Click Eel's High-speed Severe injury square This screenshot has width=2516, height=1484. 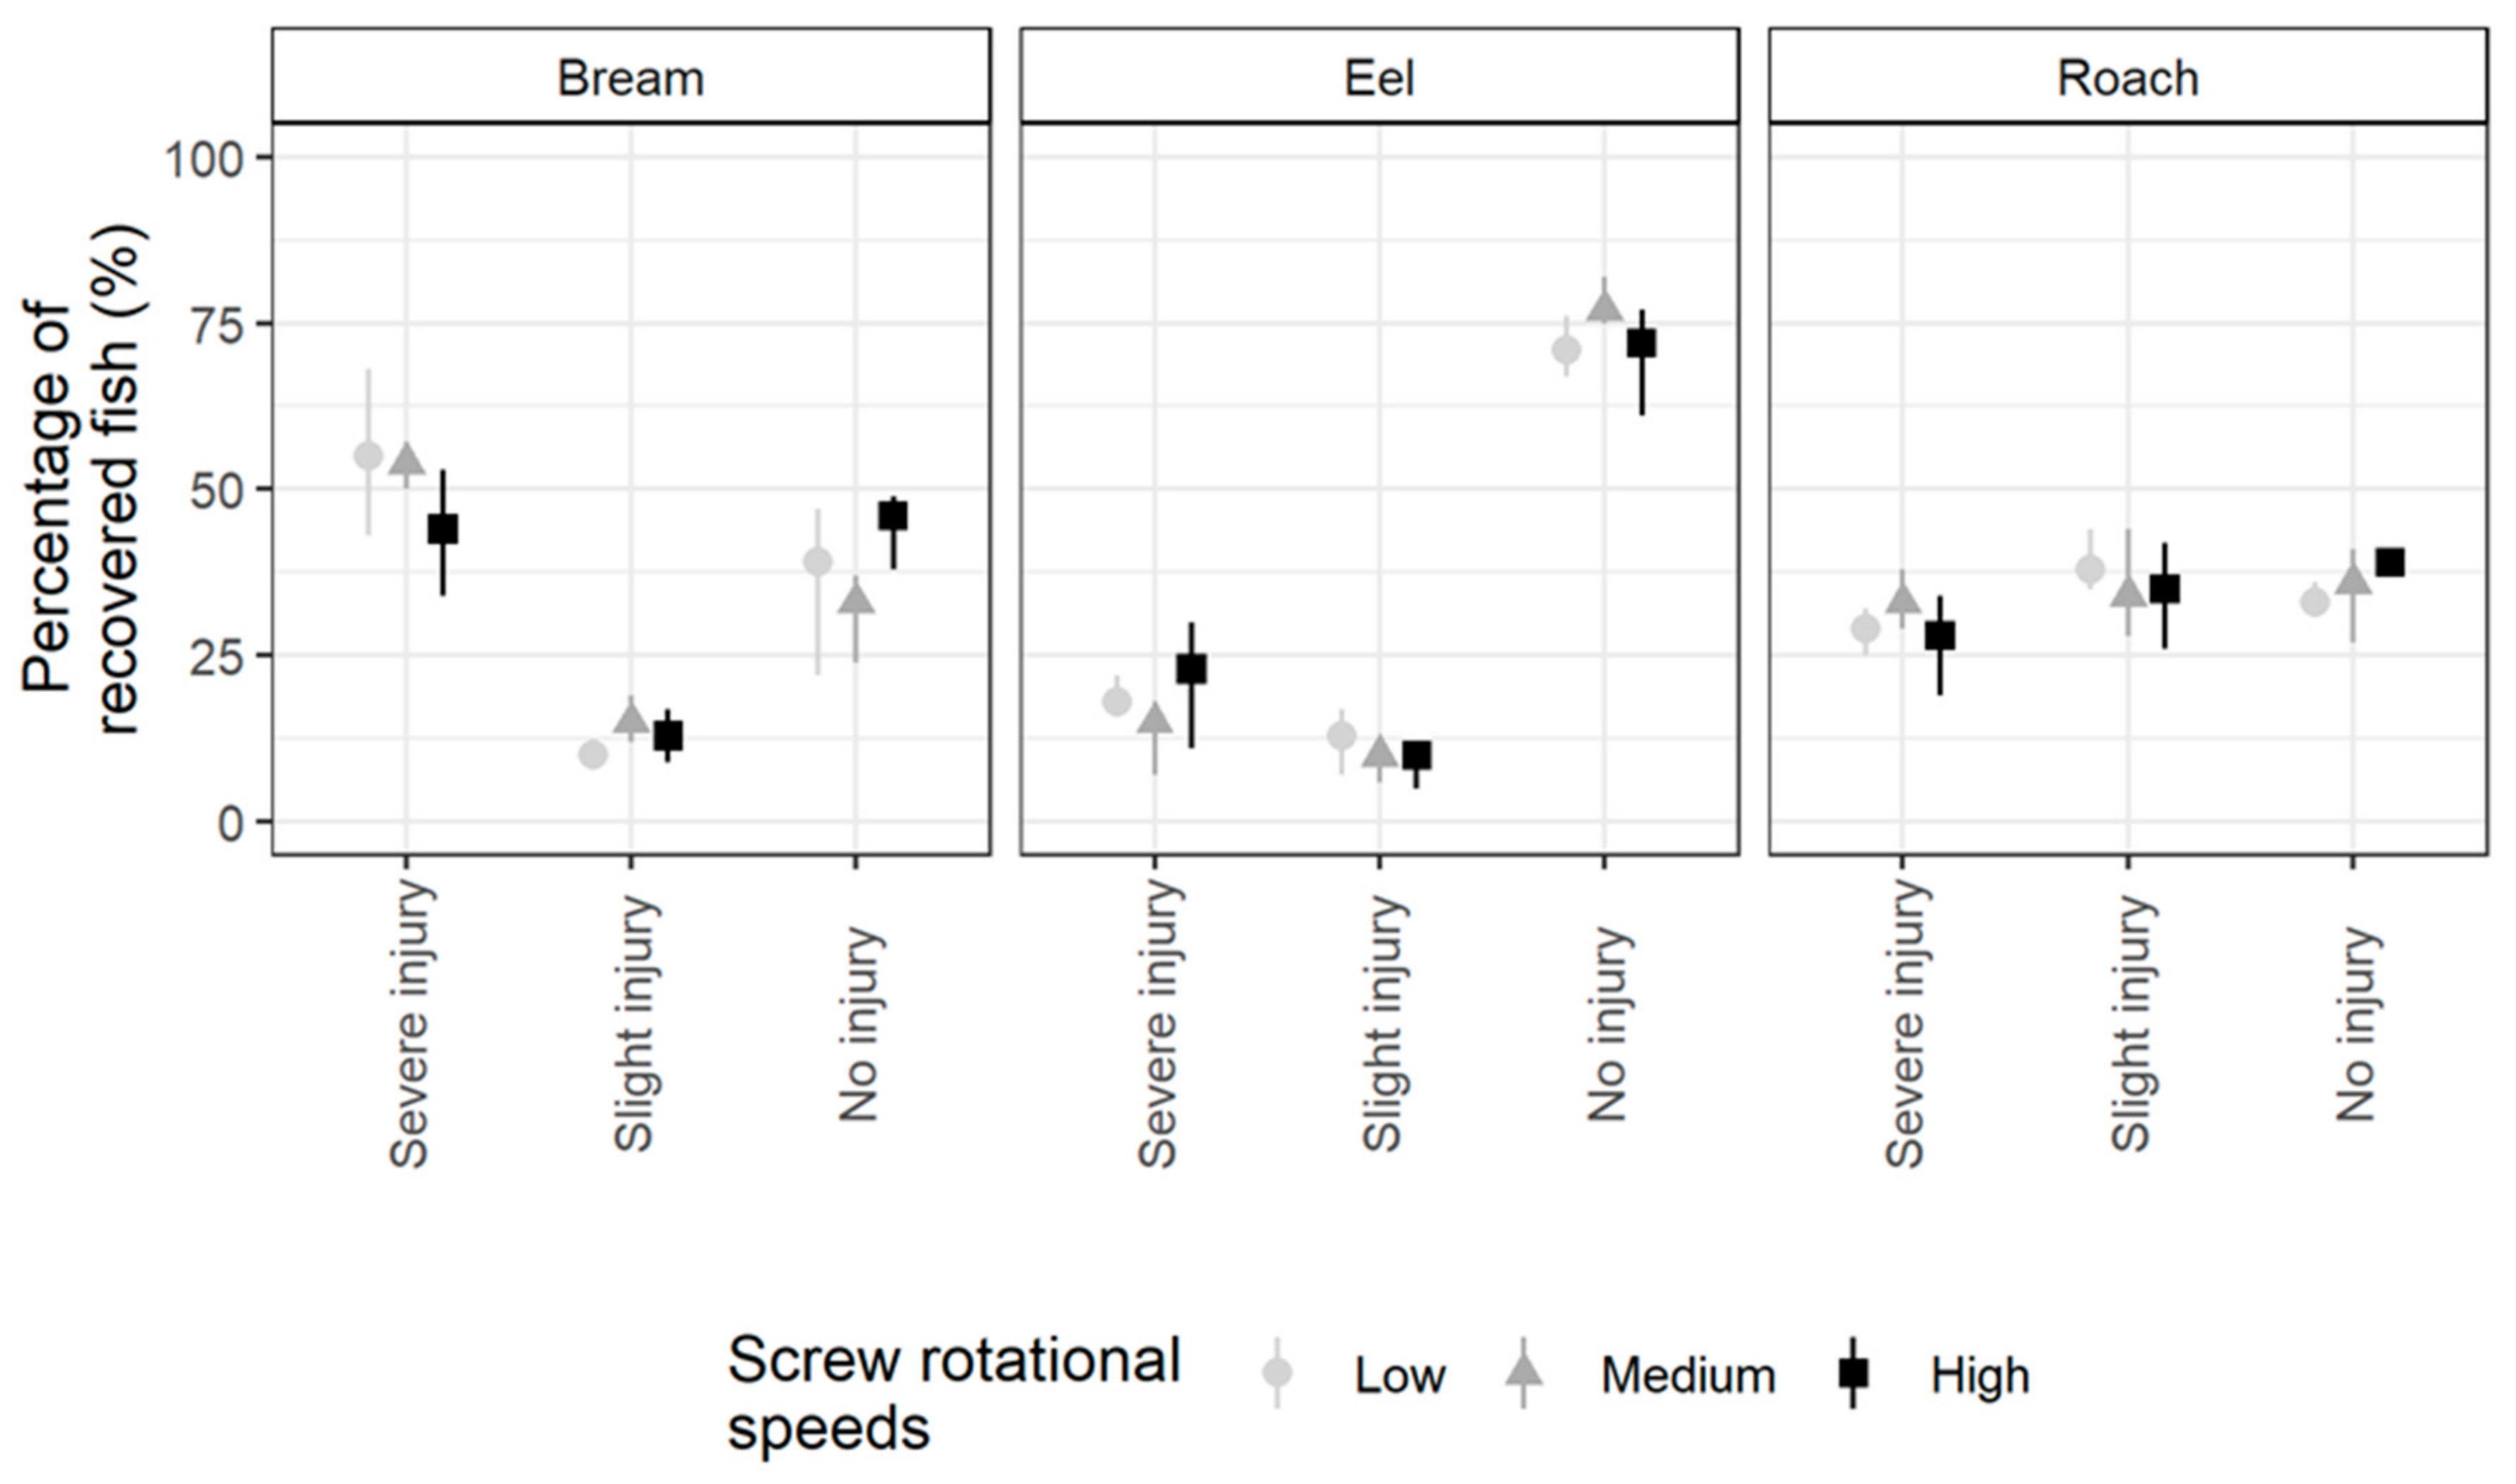1191,669
